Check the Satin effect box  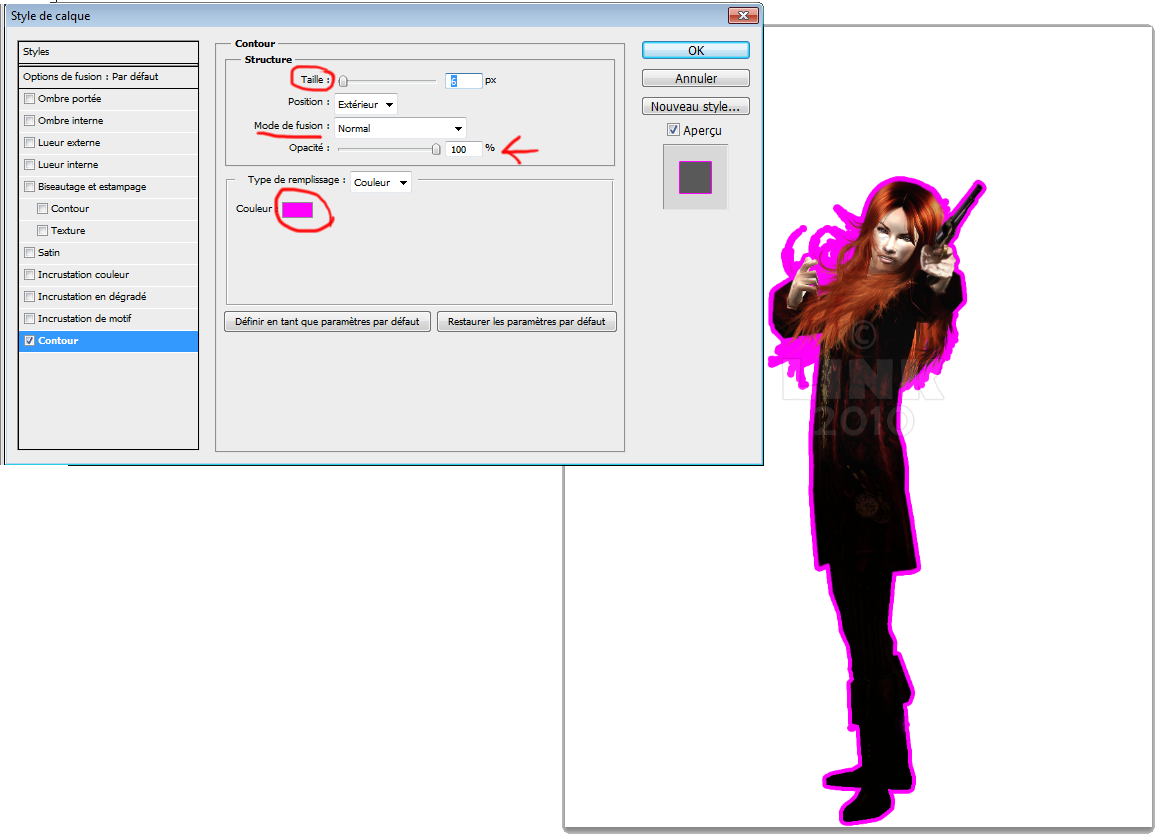[30, 253]
